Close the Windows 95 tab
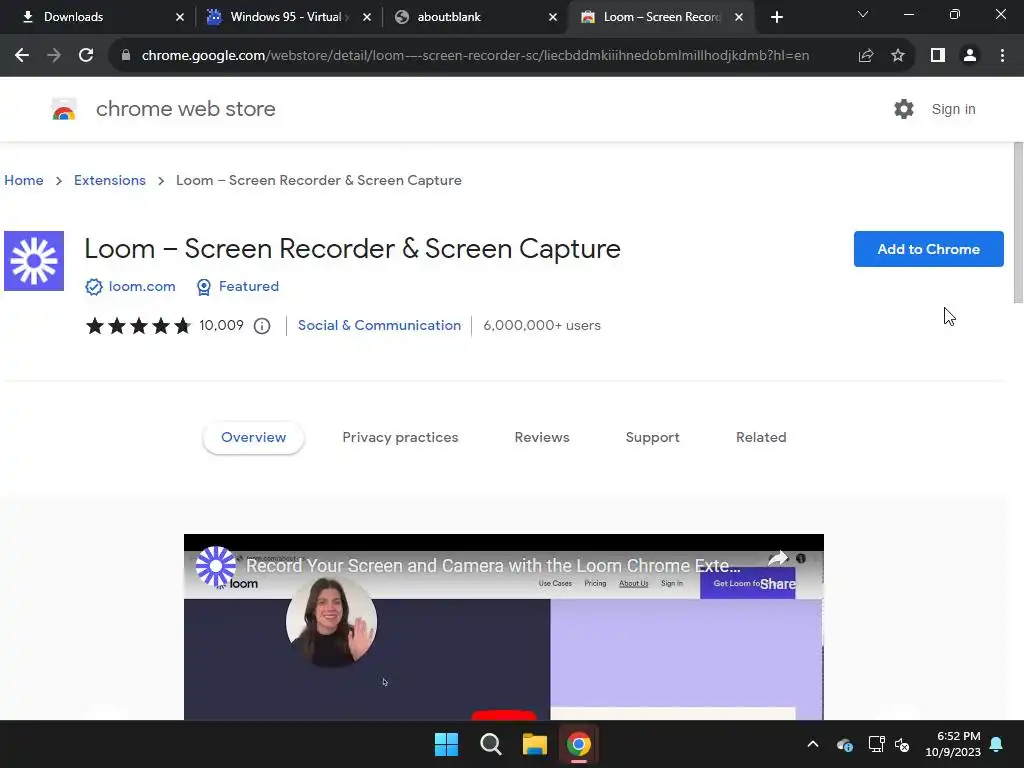This screenshot has width=1024, height=768. (367, 17)
